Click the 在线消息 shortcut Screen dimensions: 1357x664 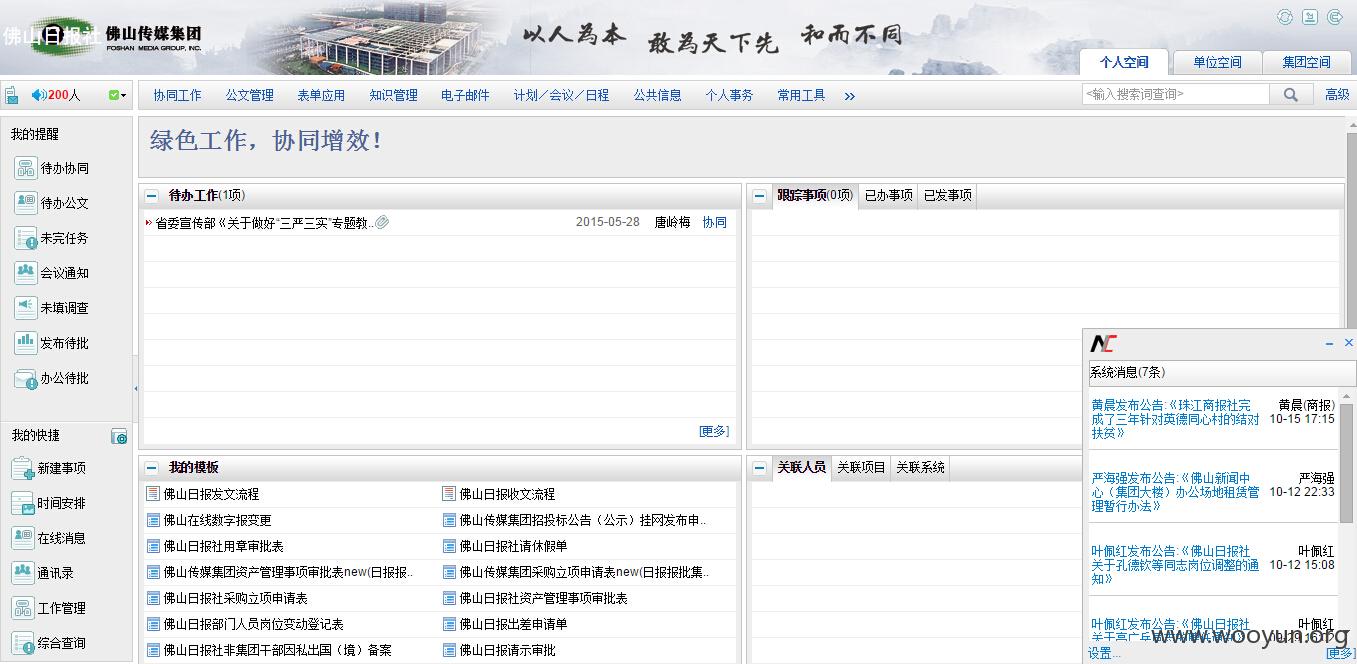50,538
